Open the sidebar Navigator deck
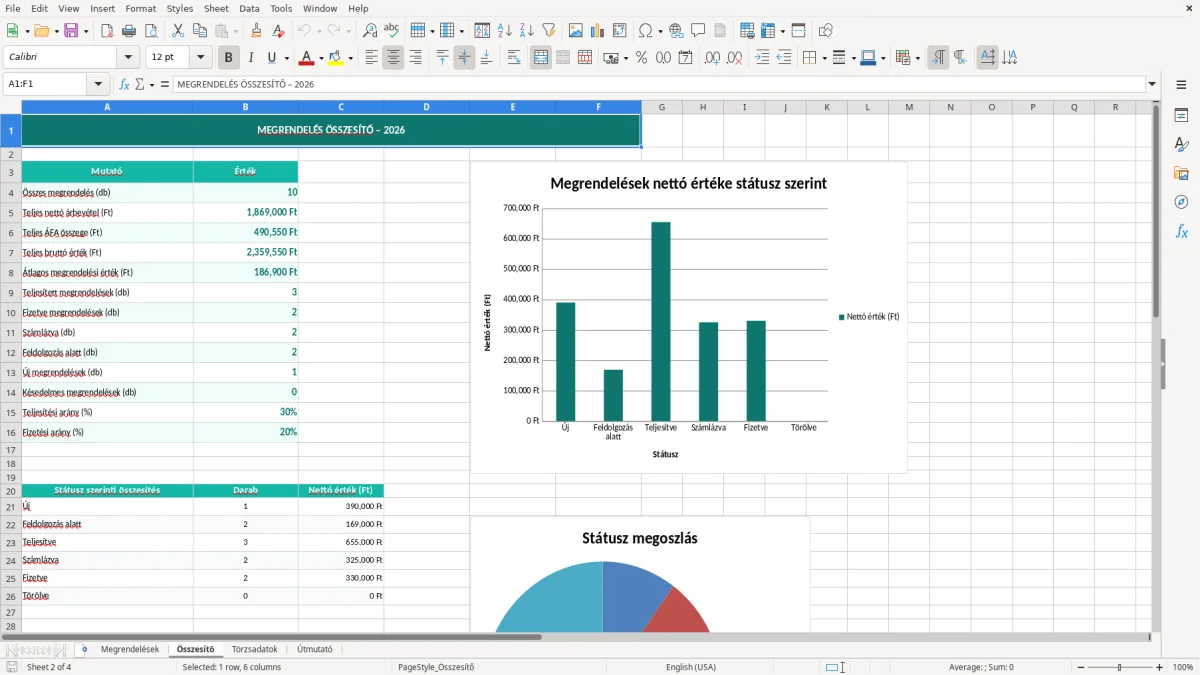The width and height of the screenshot is (1200, 675). pos(1181,203)
